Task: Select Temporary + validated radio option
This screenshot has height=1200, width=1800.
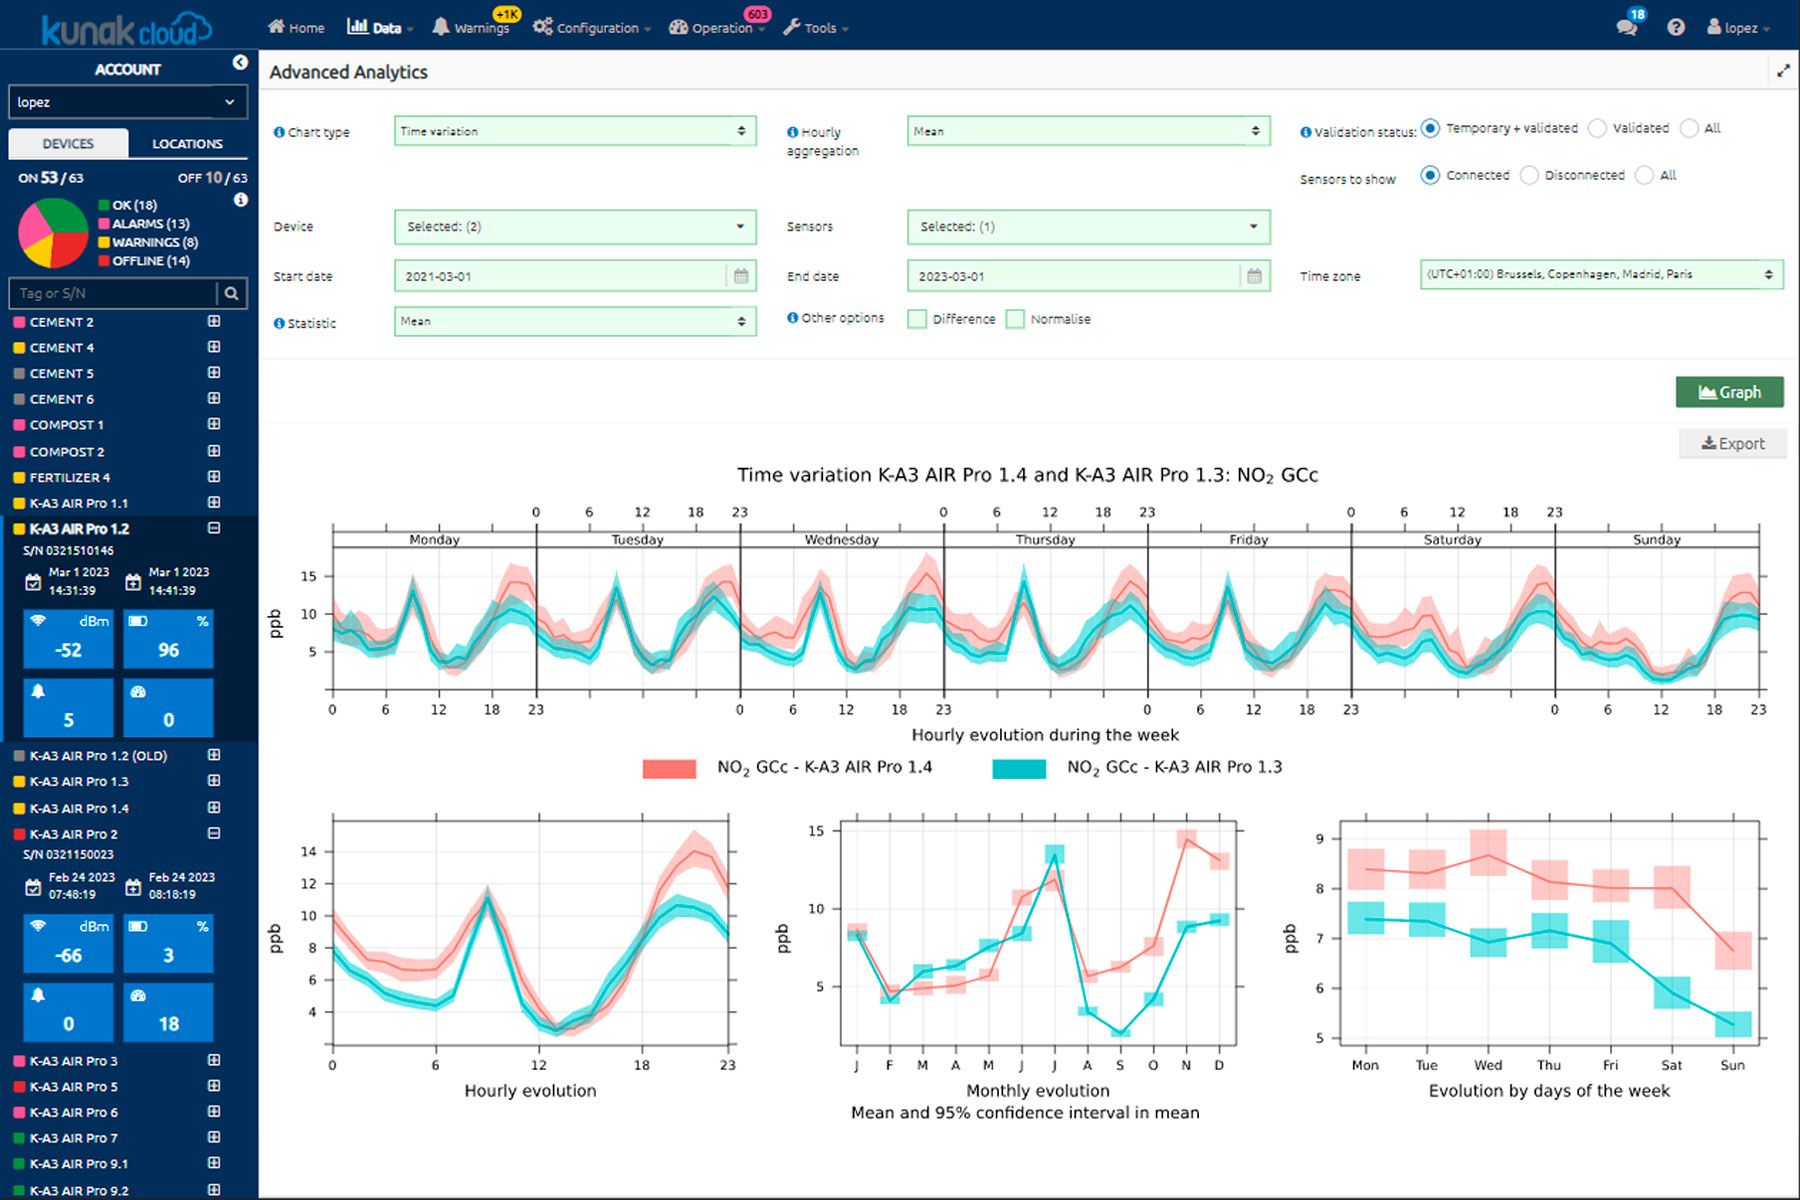Action: click(x=1430, y=128)
